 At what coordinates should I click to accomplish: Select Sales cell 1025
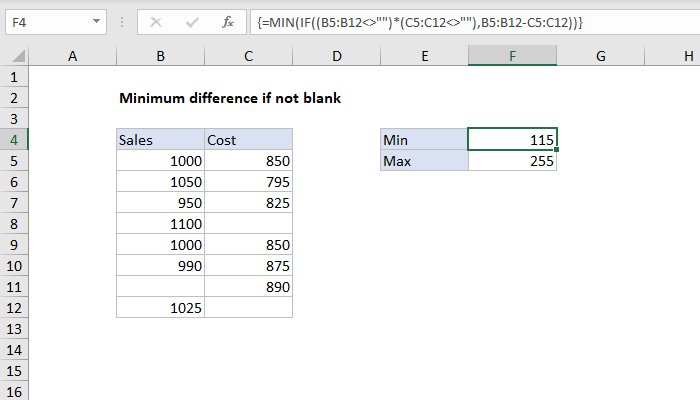[x=160, y=308]
